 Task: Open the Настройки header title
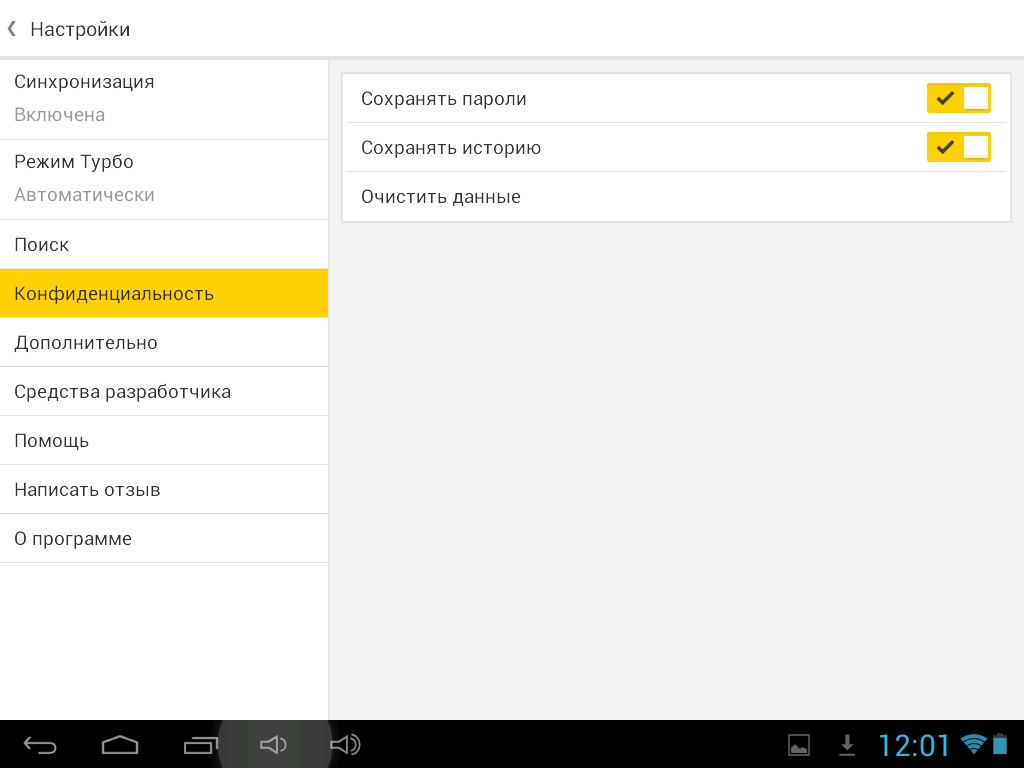80,29
